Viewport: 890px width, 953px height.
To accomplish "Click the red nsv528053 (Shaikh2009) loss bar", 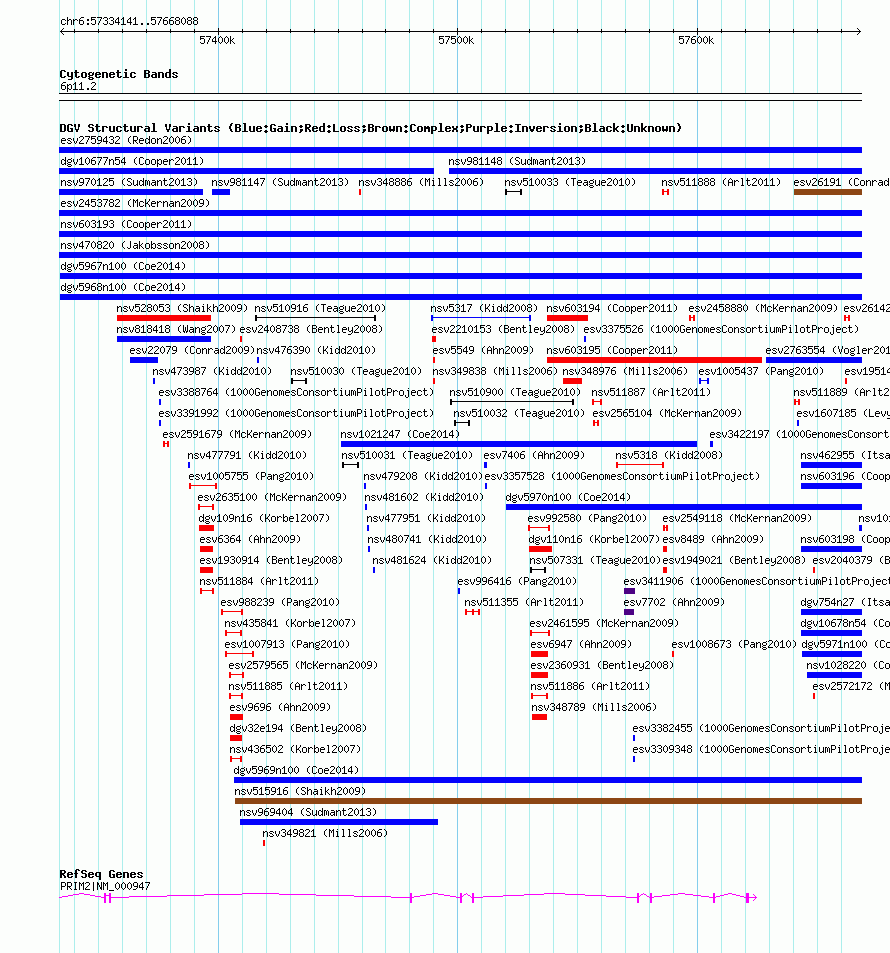I will pos(164,318).
